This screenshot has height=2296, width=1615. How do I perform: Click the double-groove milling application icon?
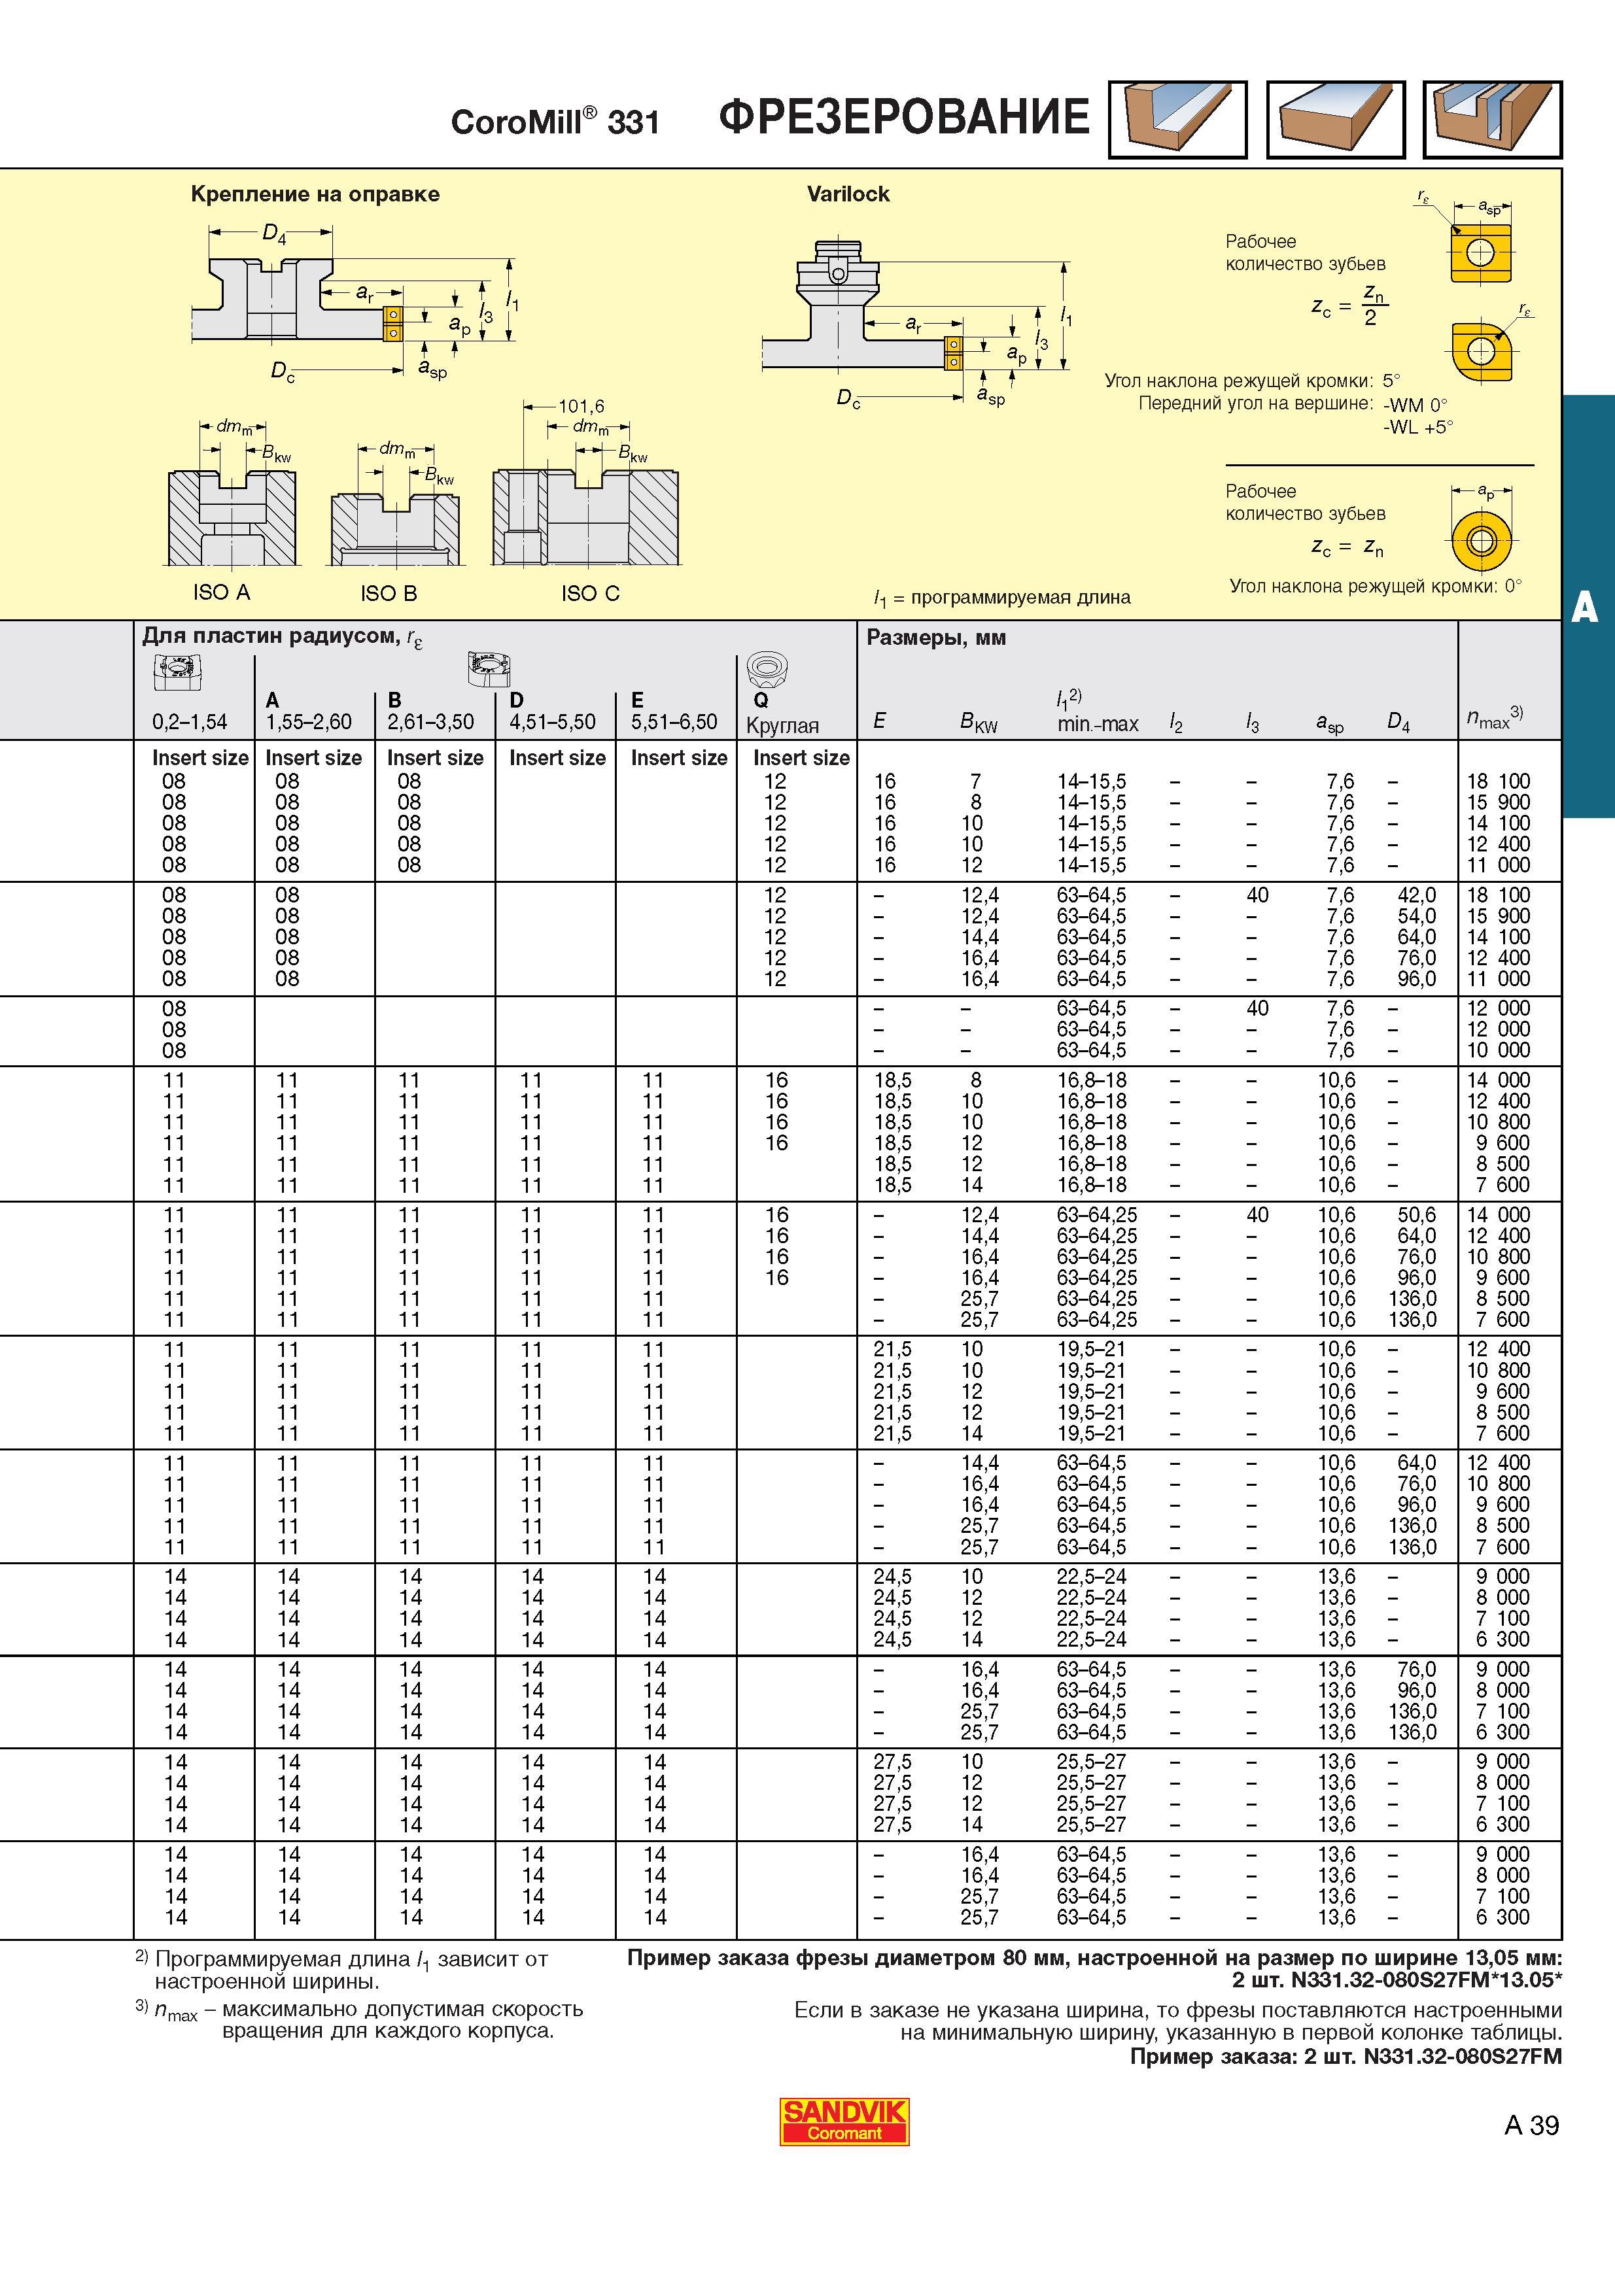coord(1492,120)
